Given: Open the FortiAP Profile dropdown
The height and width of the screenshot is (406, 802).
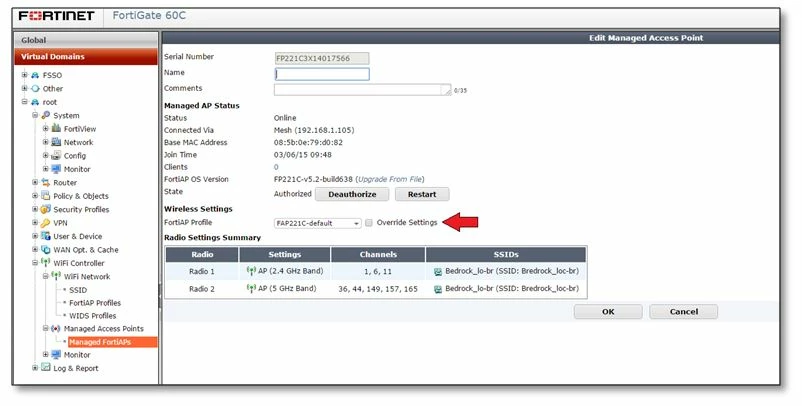Looking at the screenshot, I should pos(318,223).
